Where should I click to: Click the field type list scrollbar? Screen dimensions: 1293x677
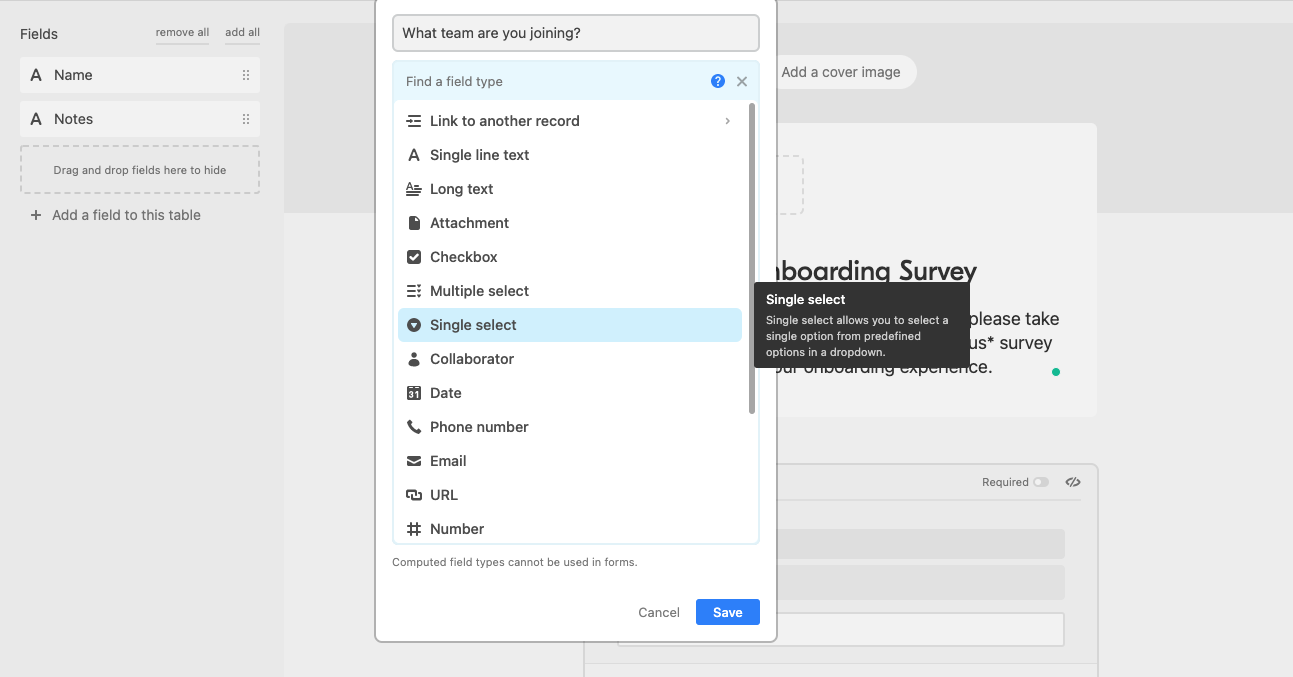tap(752, 258)
